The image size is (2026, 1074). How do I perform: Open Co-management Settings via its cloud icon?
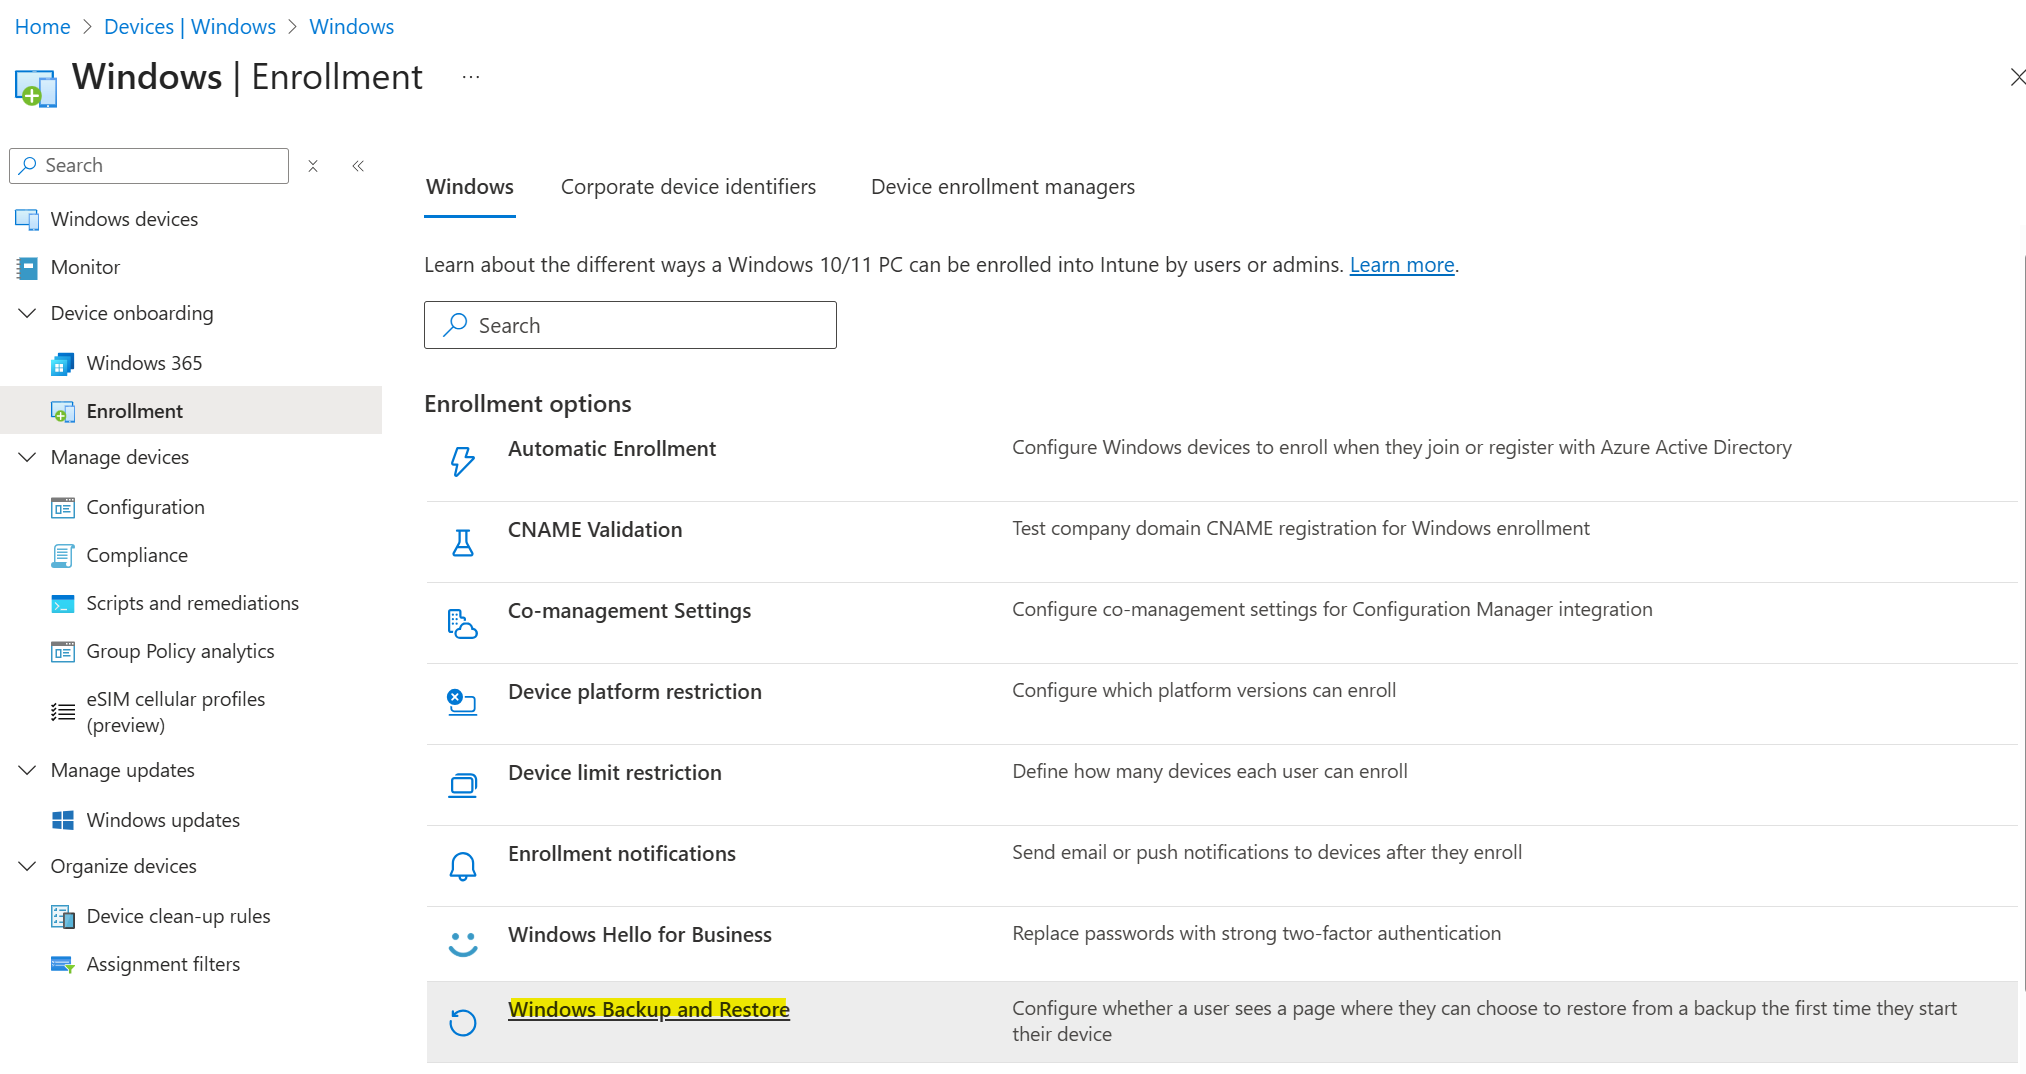point(462,622)
